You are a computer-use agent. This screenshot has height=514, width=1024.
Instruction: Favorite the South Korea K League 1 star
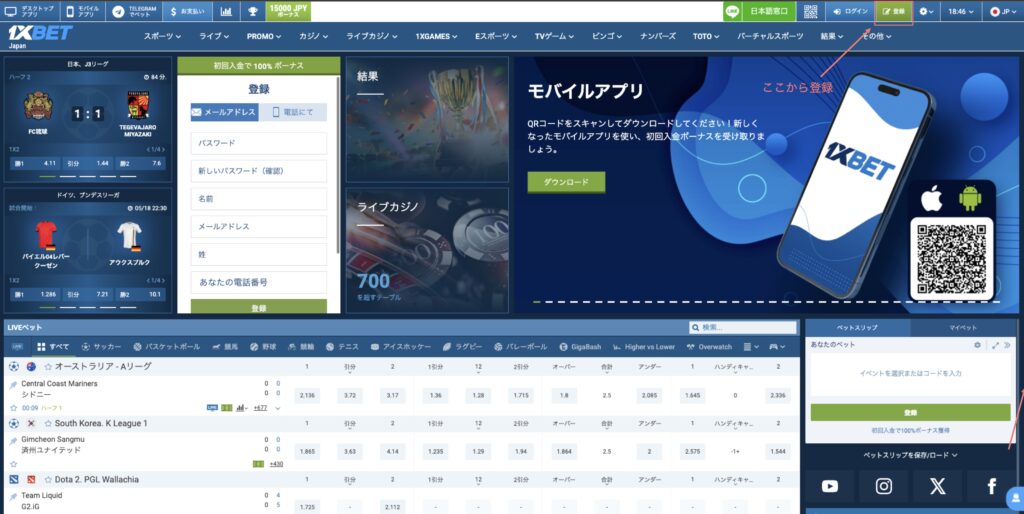point(48,423)
